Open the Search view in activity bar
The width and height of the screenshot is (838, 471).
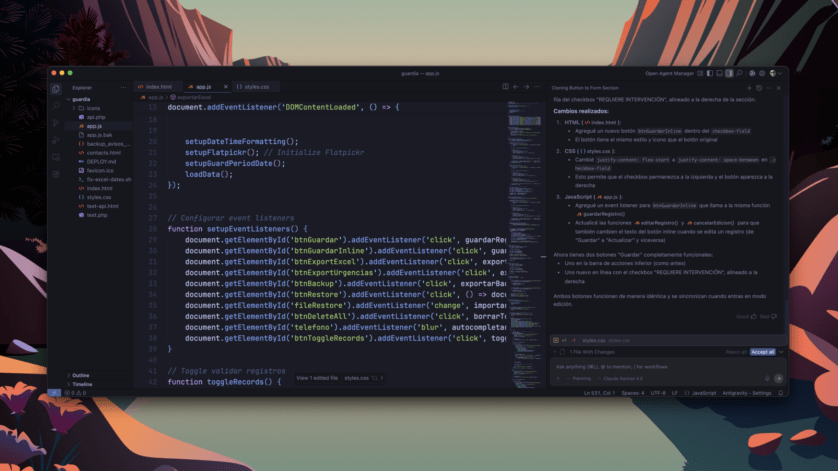[x=56, y=106]
